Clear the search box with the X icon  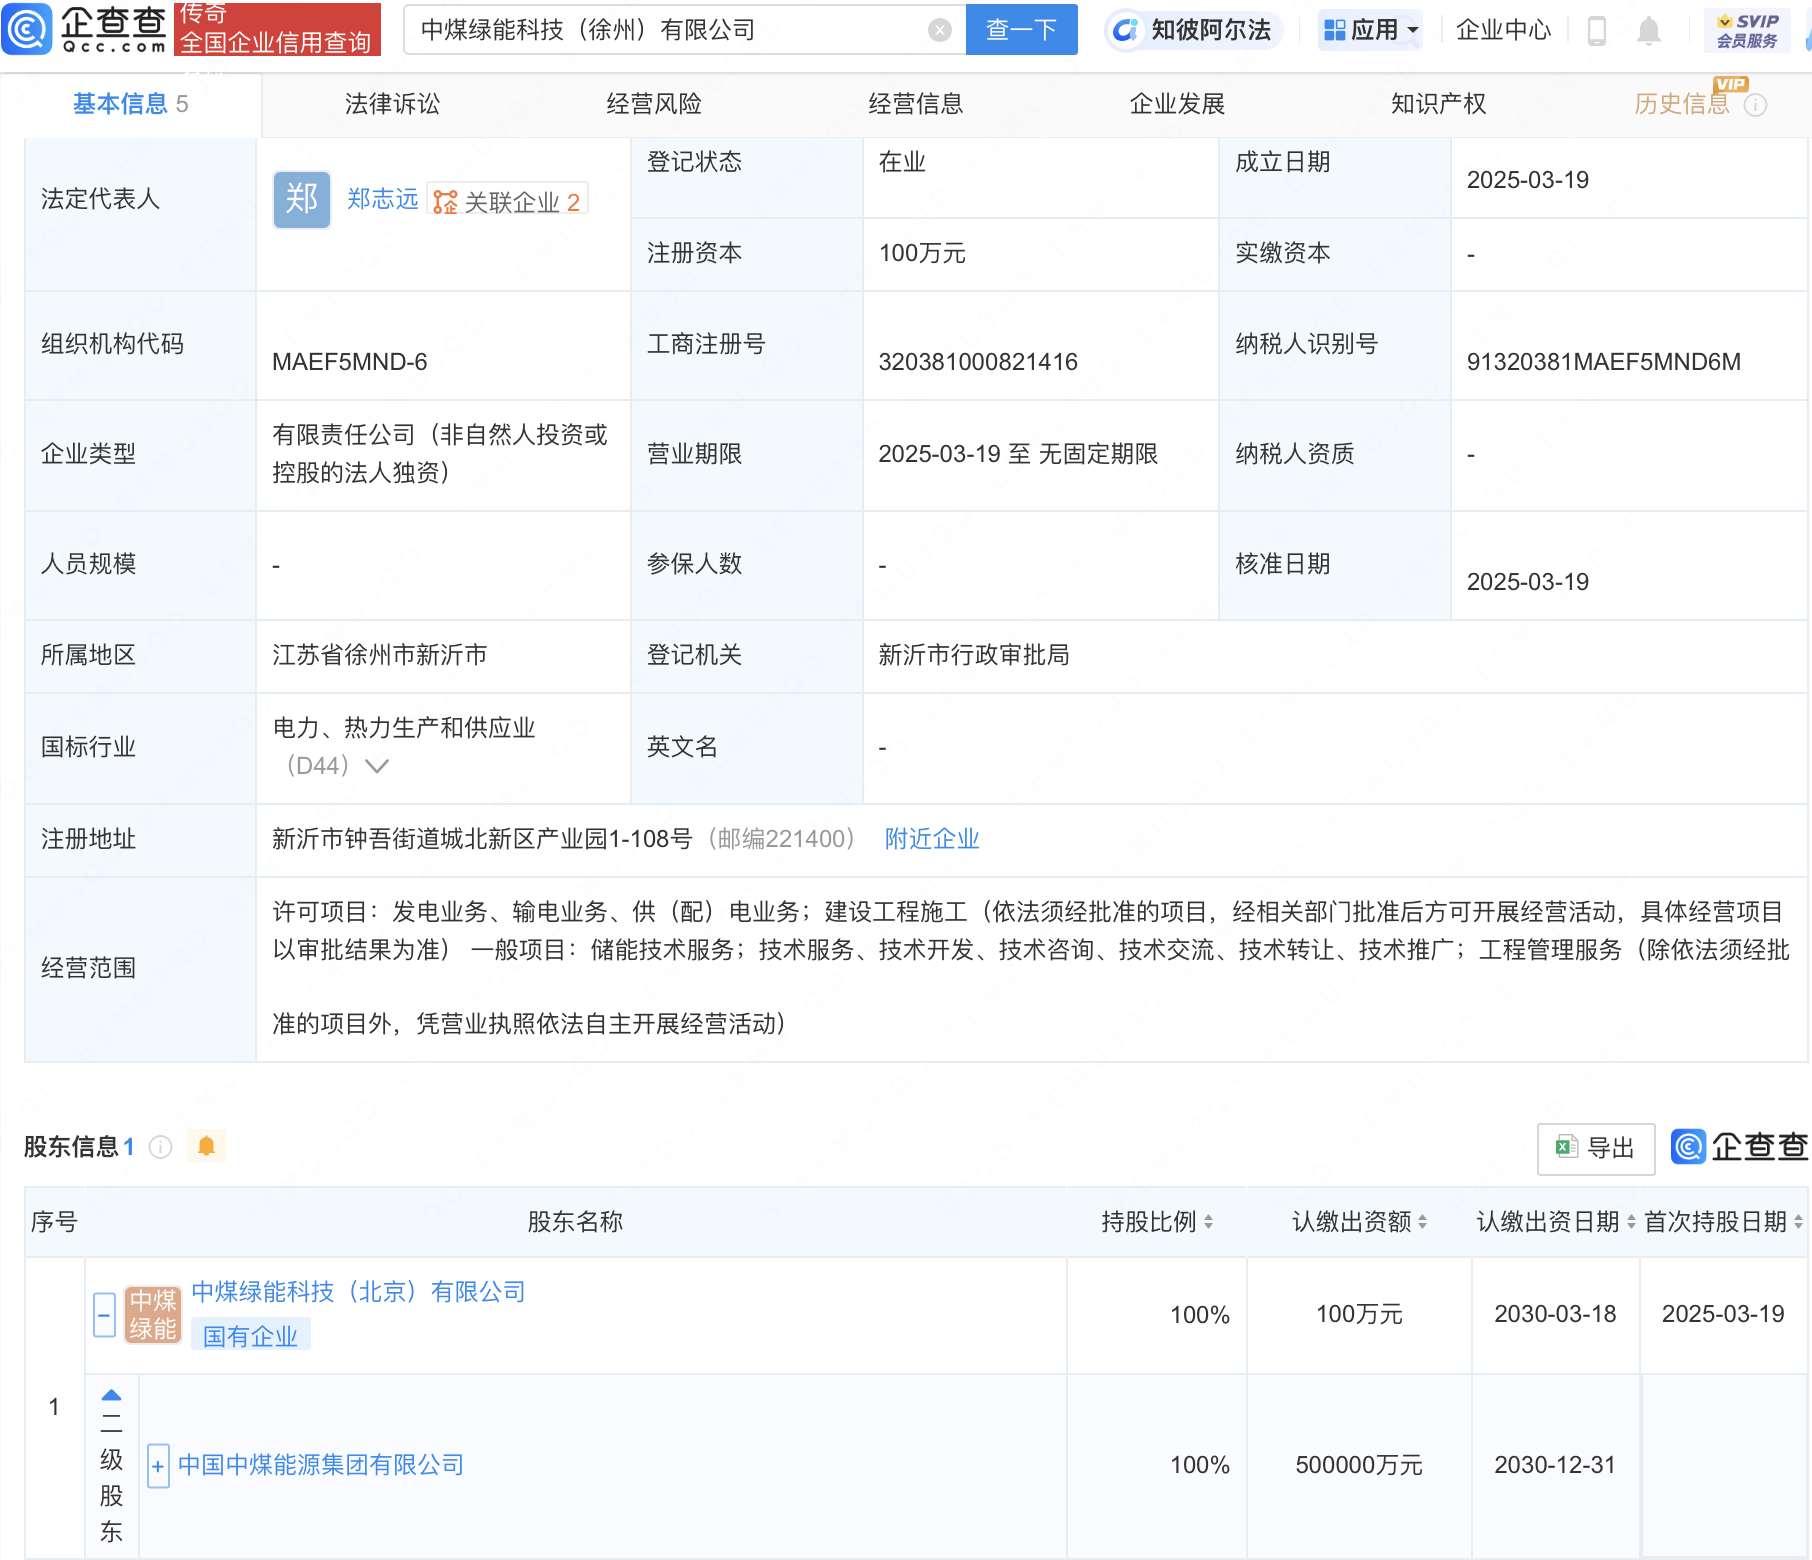[939, 30]
